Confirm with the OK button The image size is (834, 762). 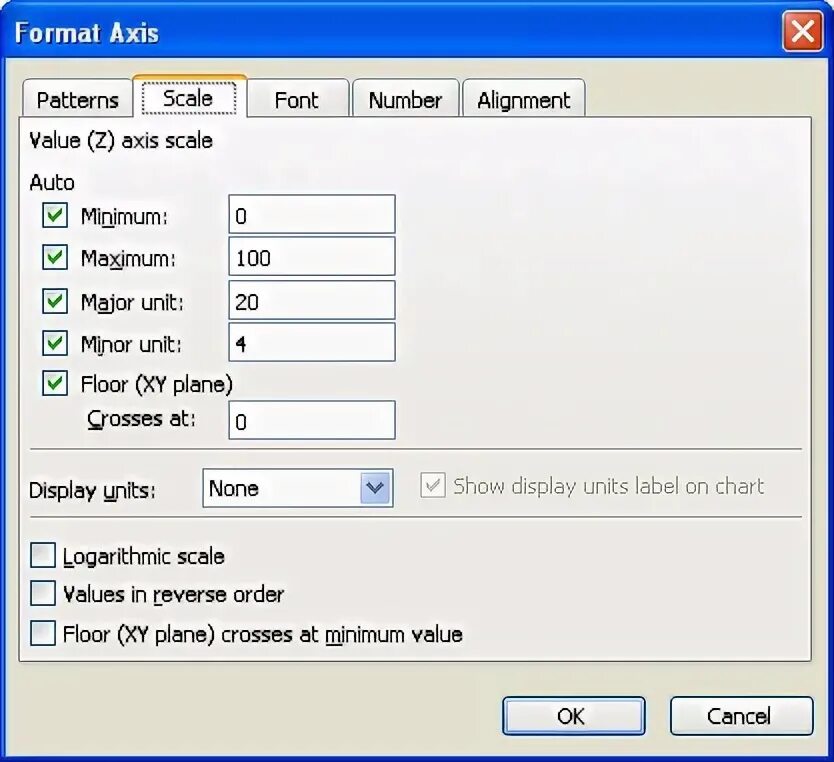coord(573,716)
